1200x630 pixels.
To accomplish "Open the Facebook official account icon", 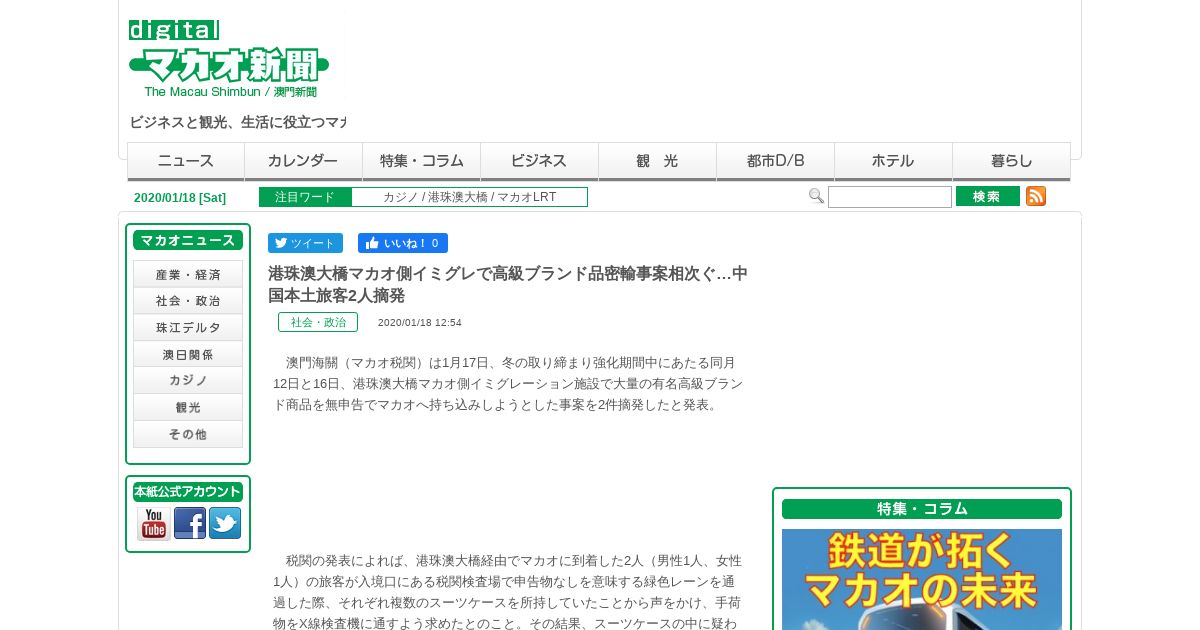I will [x=190, y=523].
